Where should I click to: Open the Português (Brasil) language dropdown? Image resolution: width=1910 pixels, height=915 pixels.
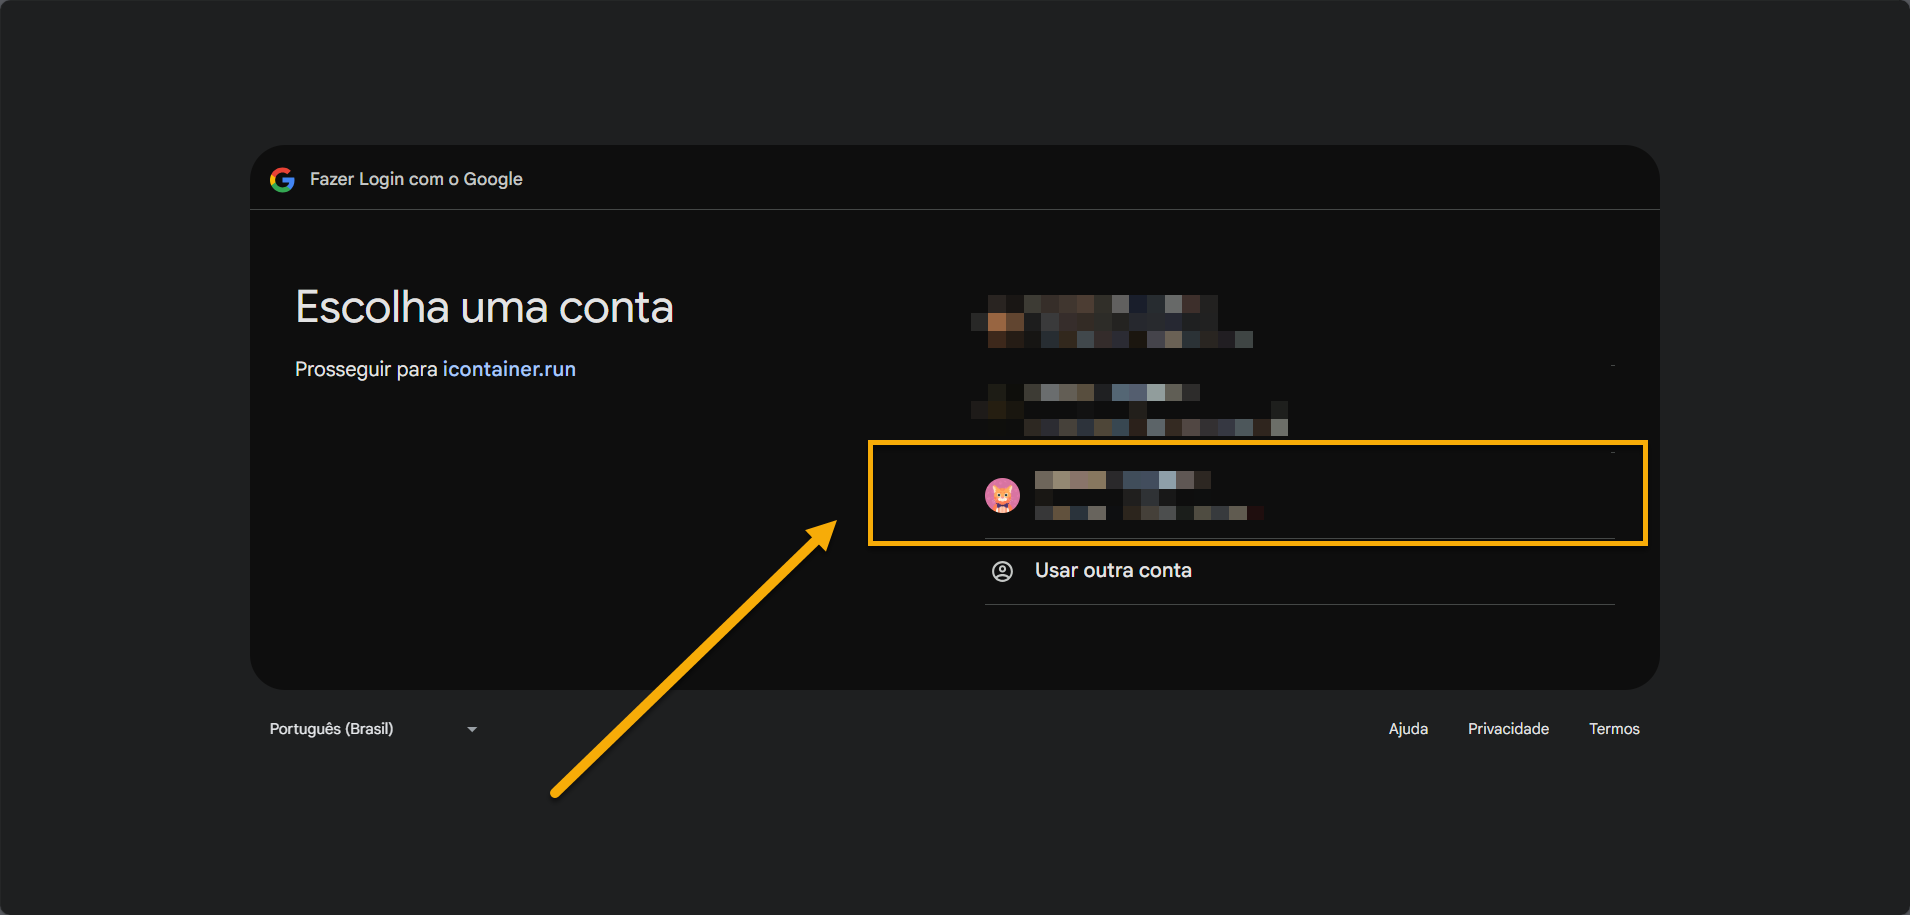tap(374, 729)
